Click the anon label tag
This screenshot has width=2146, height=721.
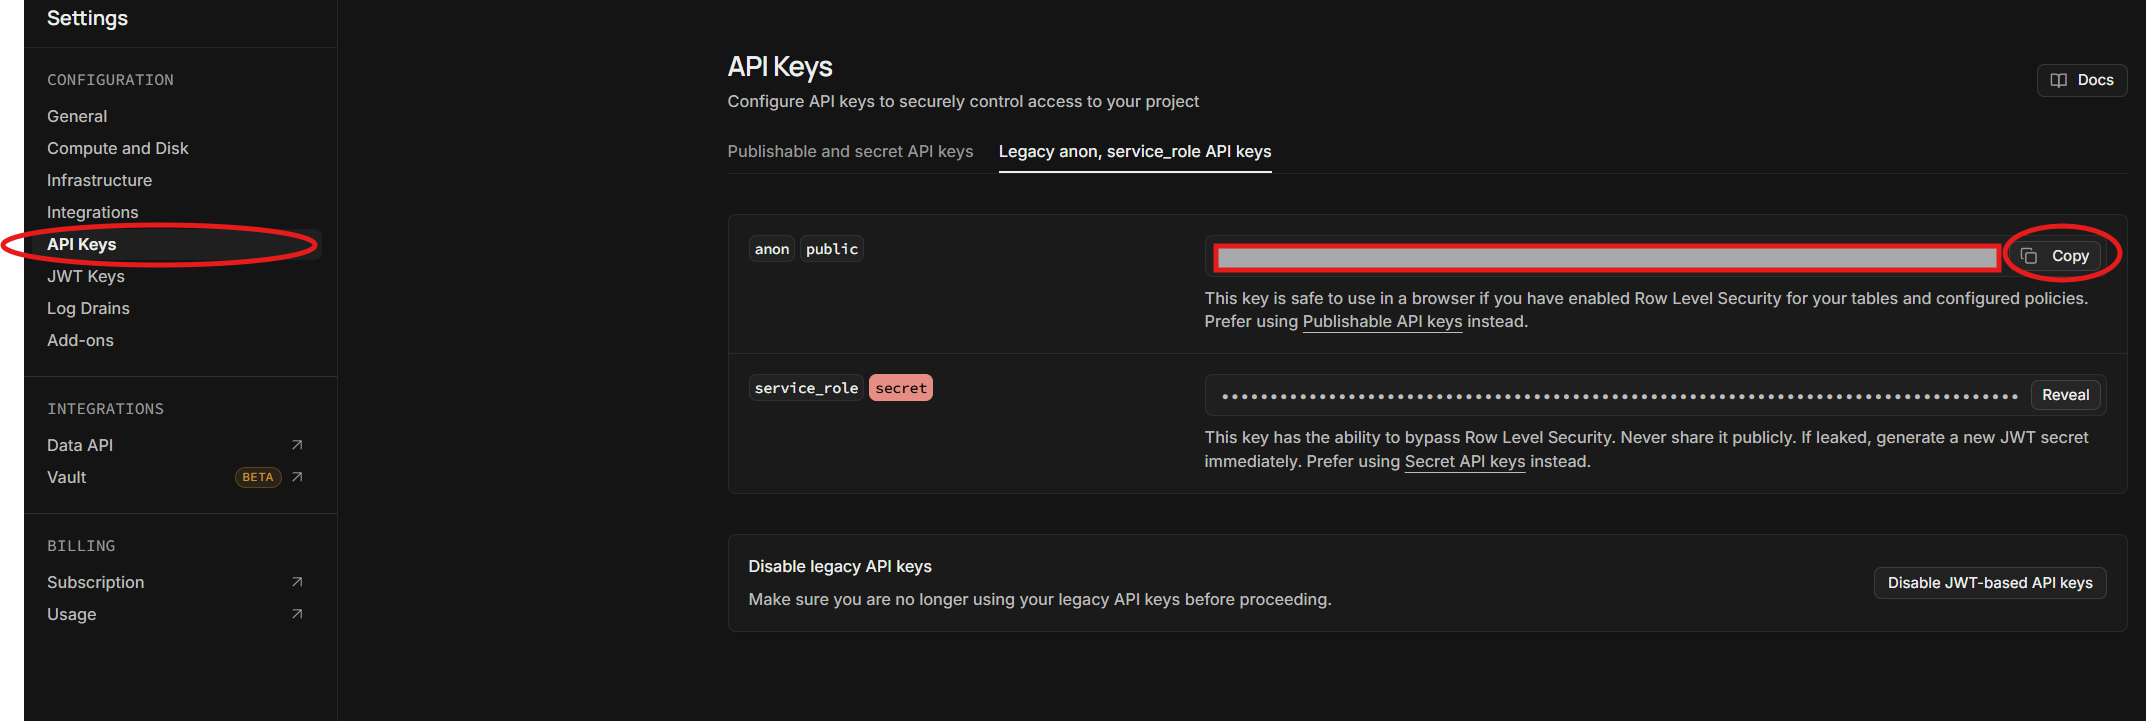coord(772,249)
